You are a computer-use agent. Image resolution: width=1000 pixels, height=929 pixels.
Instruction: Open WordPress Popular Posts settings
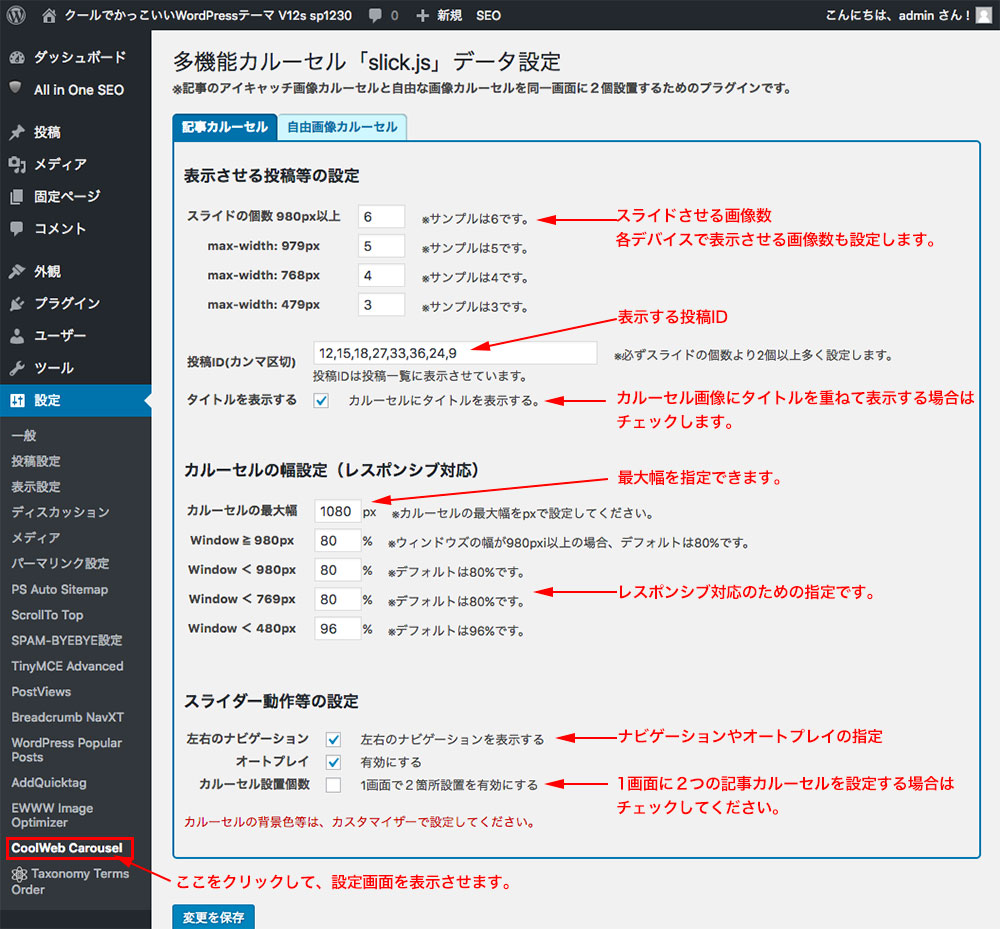pos(66,750)
